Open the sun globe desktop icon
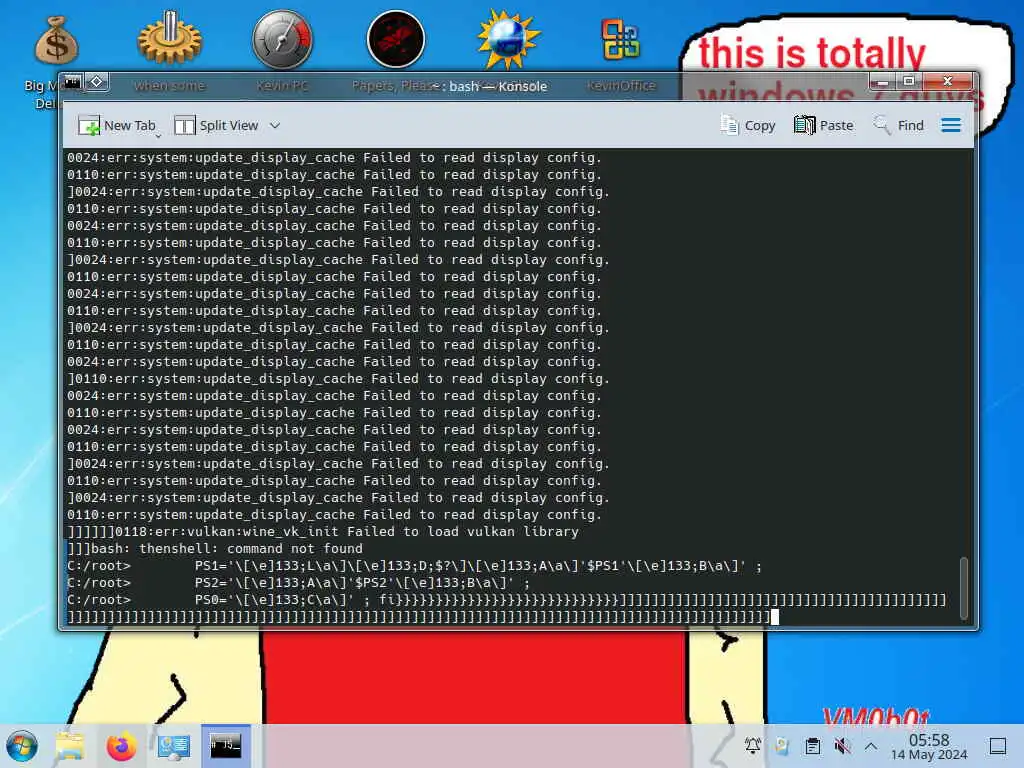Viewport: 1024px width, 768px height. 508,39
